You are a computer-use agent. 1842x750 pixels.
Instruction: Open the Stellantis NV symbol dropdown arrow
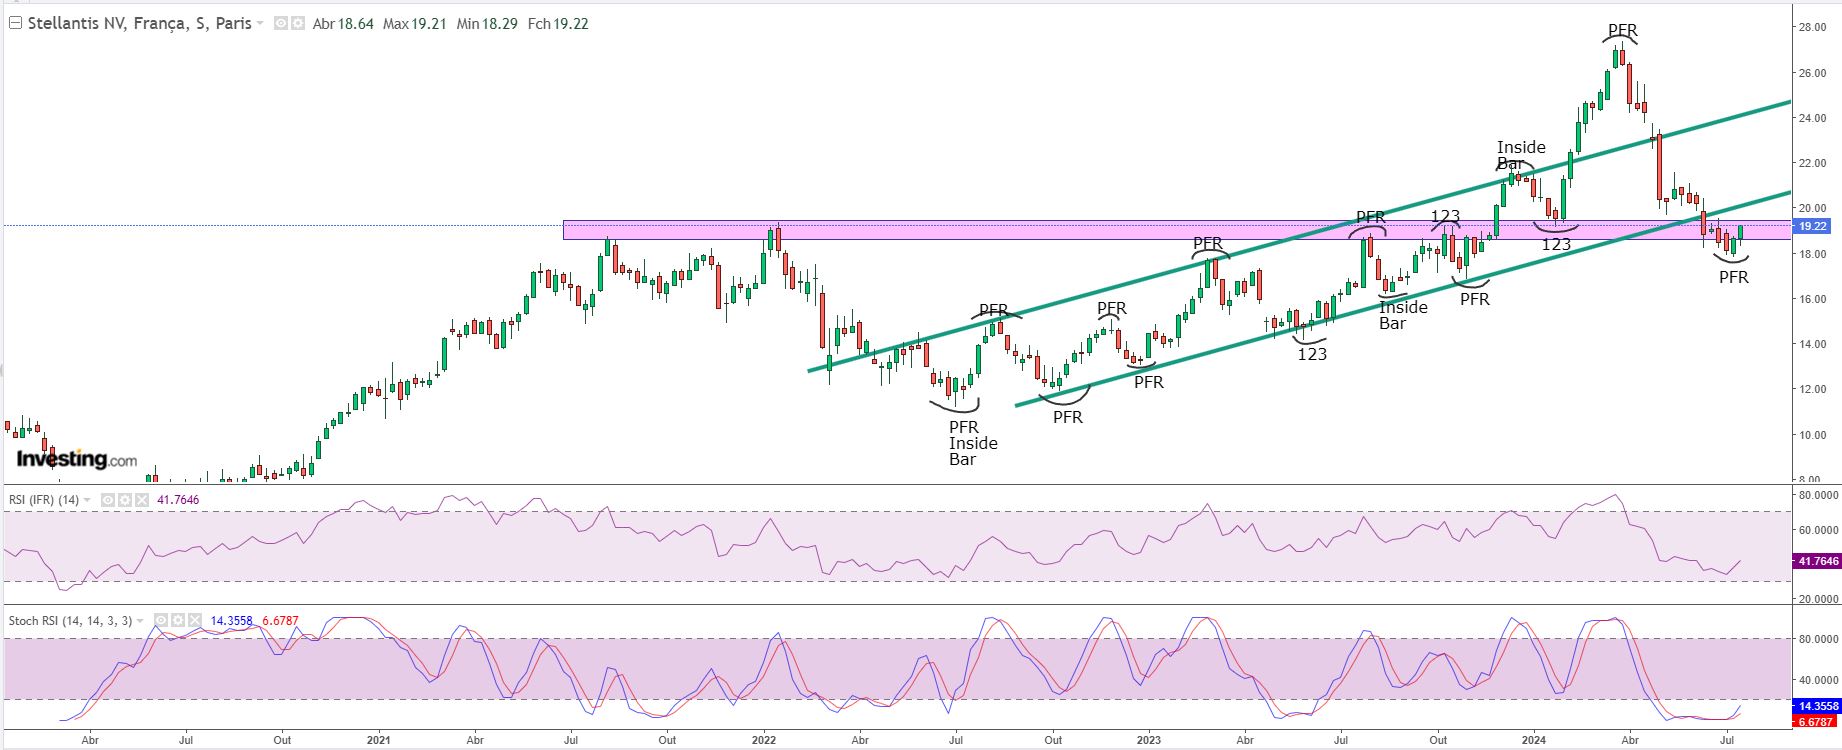(261, 23)
